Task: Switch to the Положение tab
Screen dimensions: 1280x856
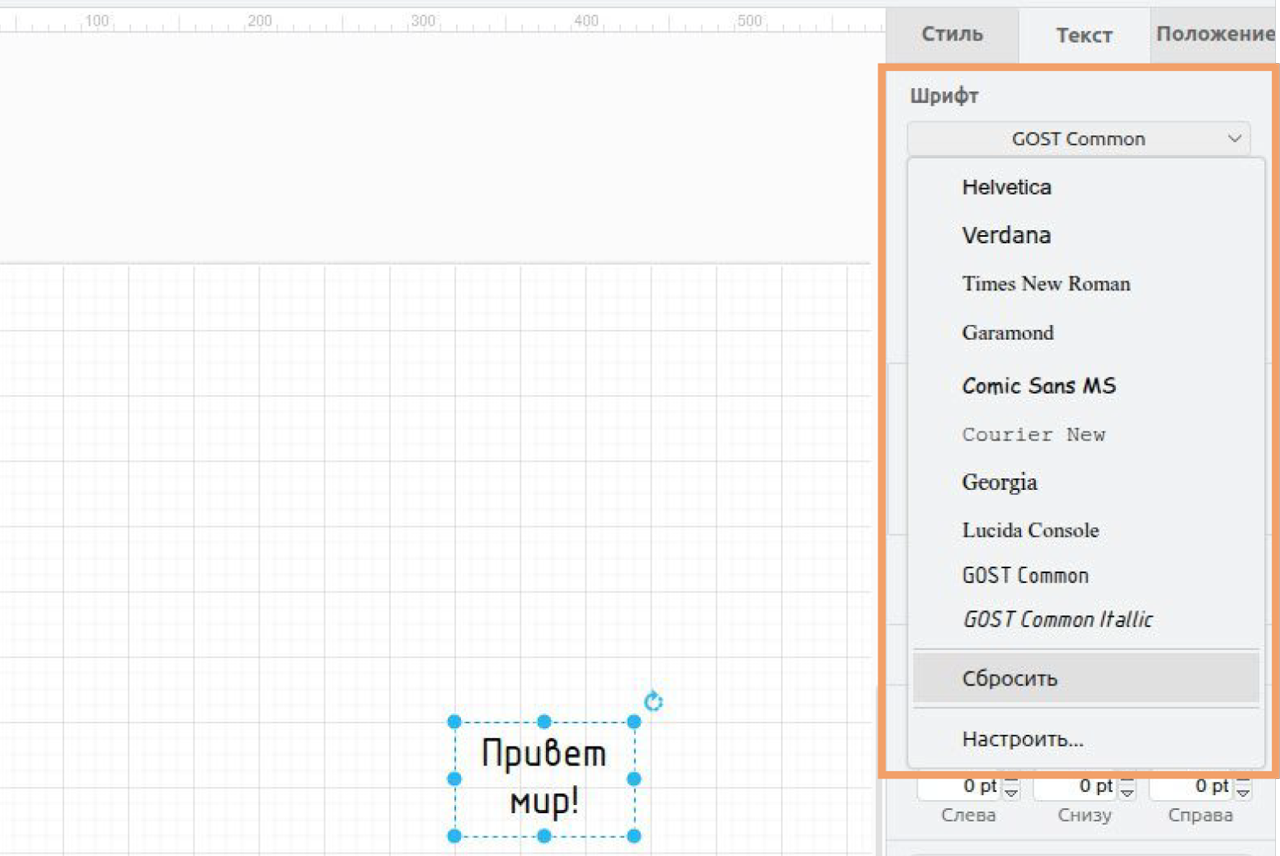Action: (x=1214, y=34)
